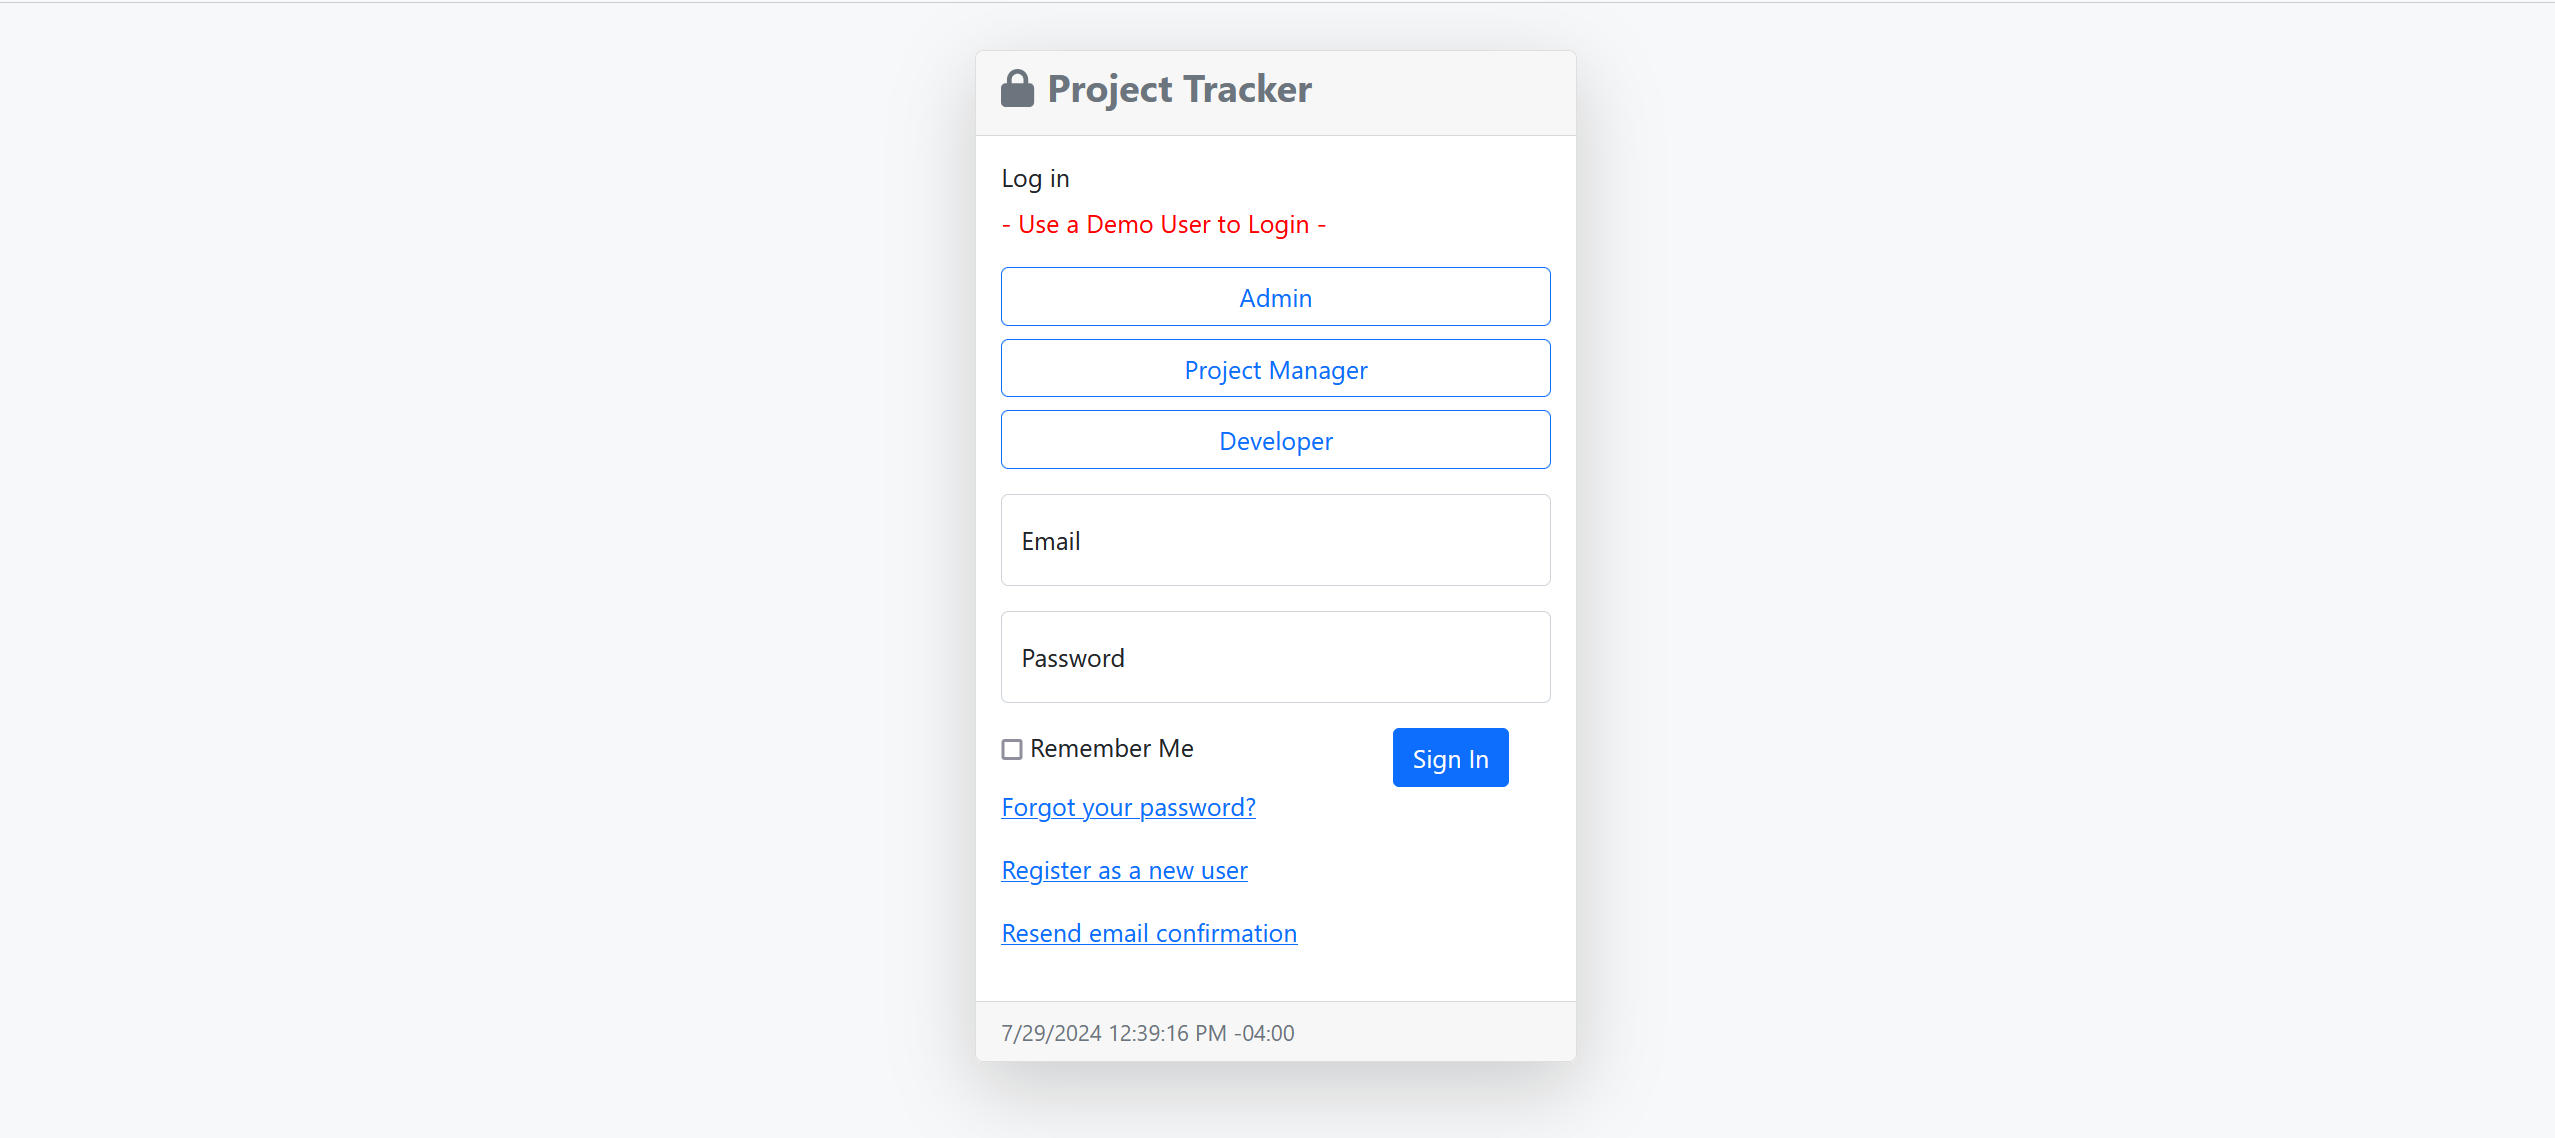The height and width of the screenshot is (1138, 2555).
Task: Click the Resend email confirmation icon
Action: (1147, 931)
